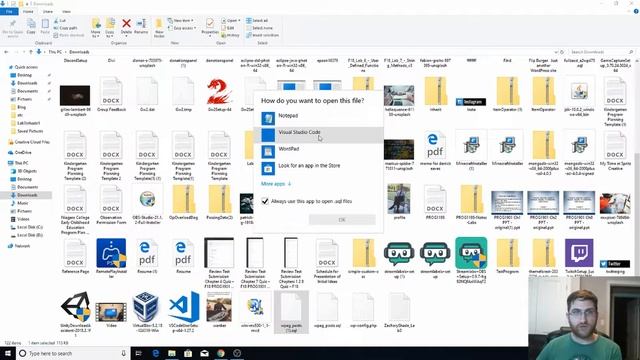Open Google Chrome from the taskbar

click(x=220, y=353)
